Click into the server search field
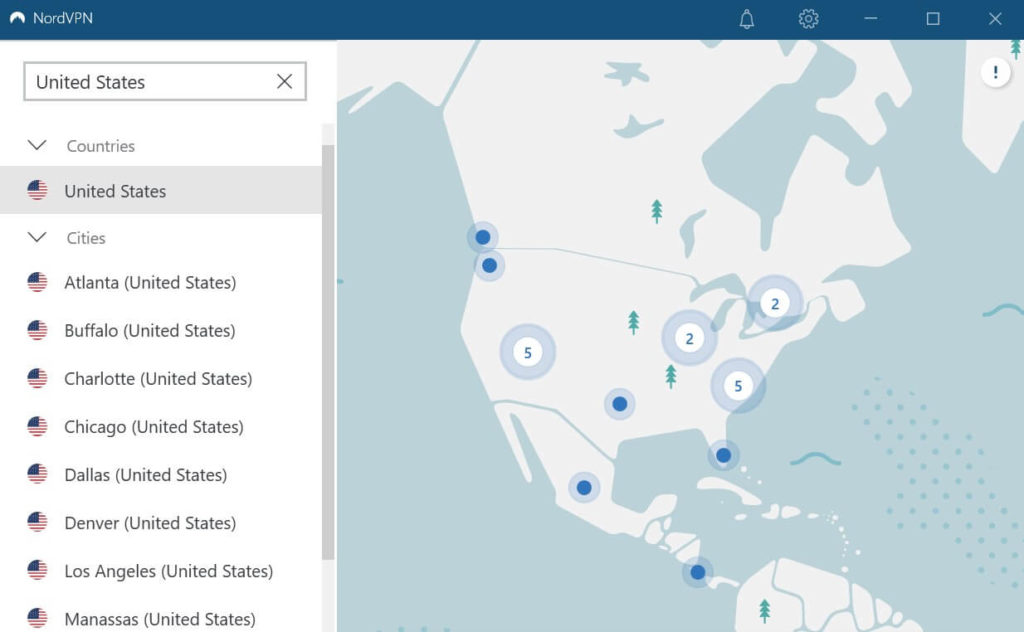This screenshot has width=1024, height=632. tap(165, 82)
